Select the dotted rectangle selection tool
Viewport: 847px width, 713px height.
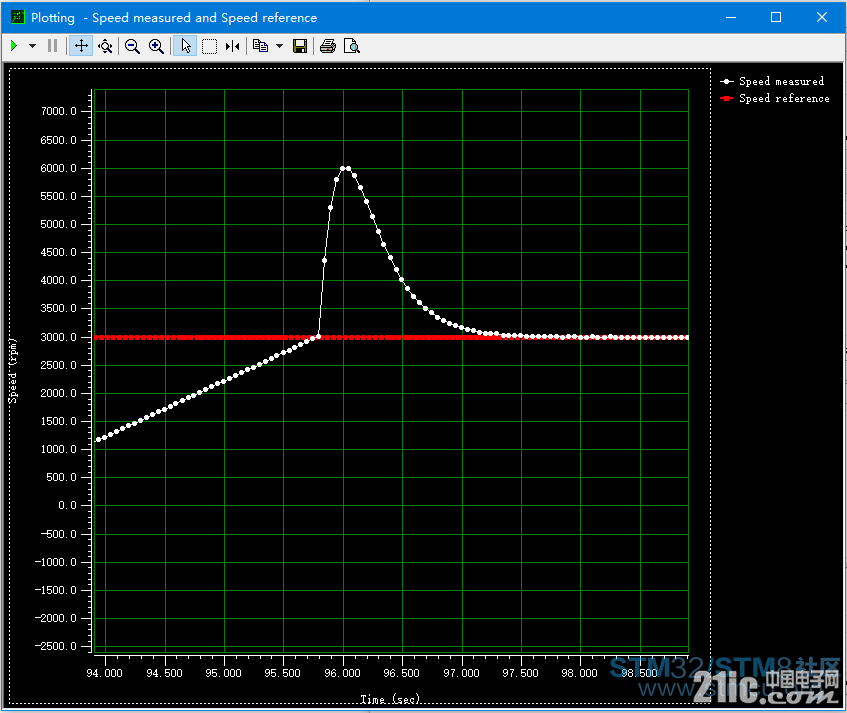(x=210, y=46)
